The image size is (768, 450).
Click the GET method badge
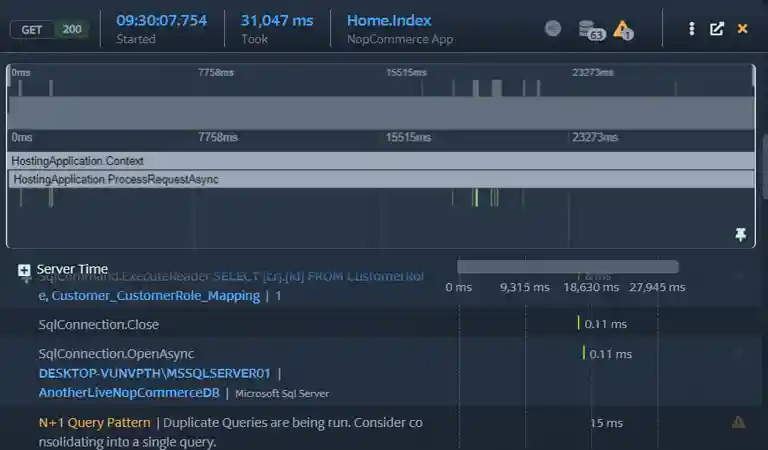pyautogui.click(x=31, y=30)
